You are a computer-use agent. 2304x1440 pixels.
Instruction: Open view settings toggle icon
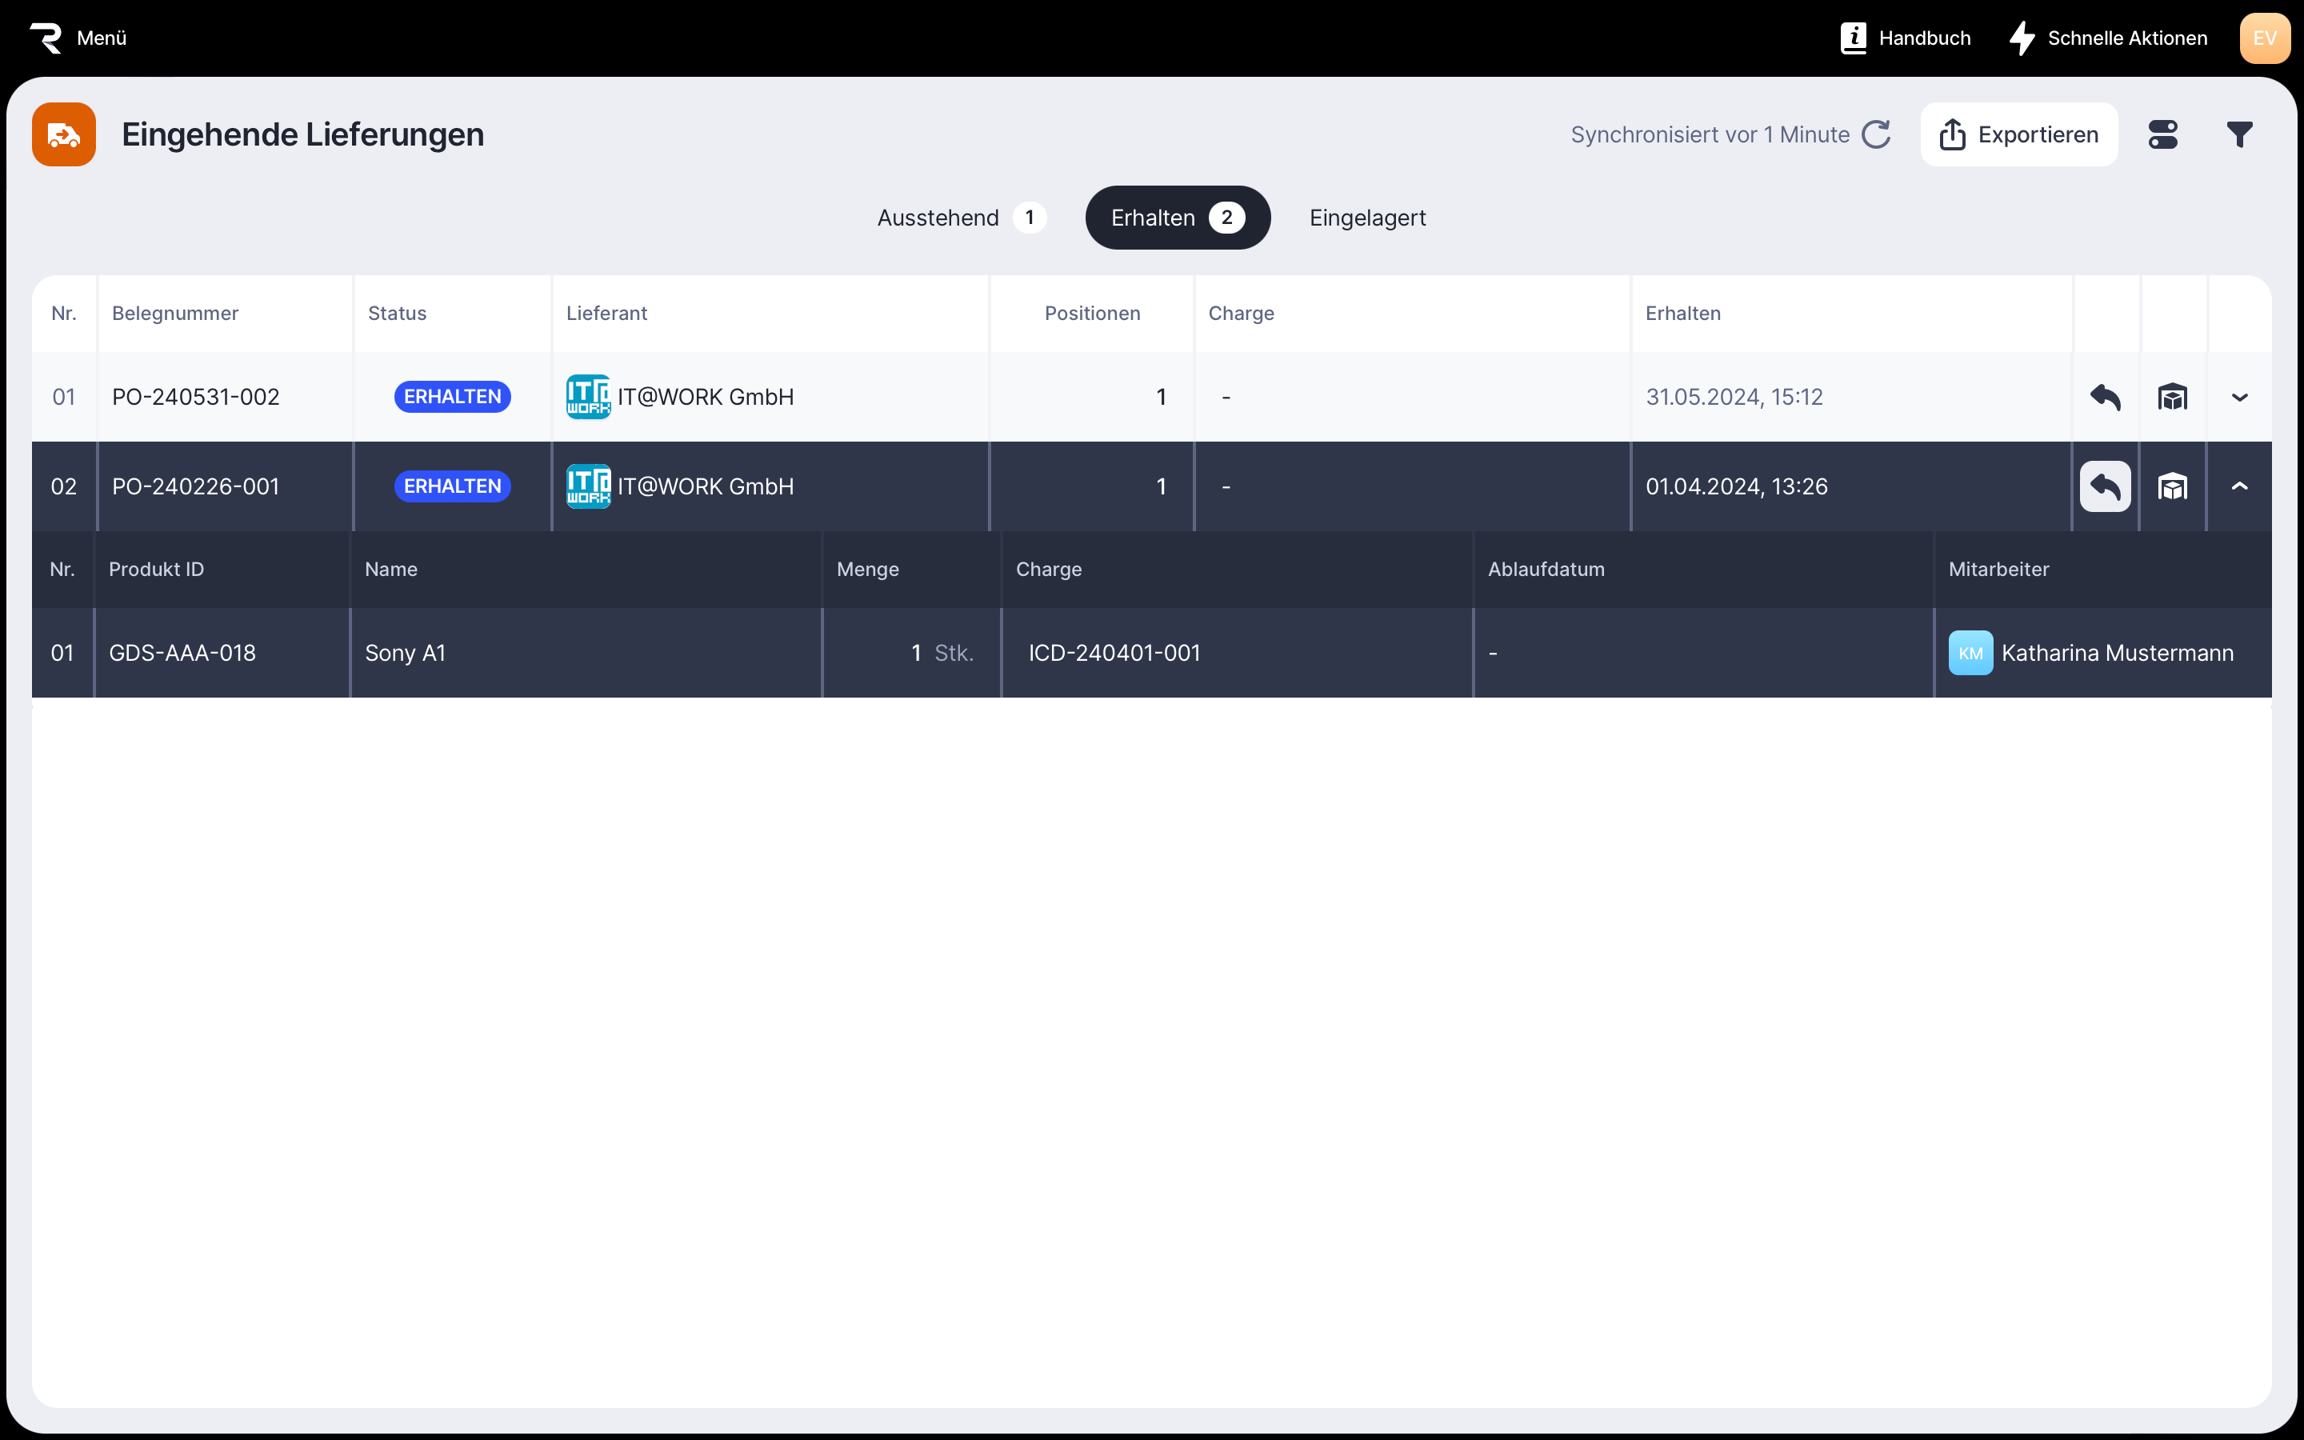tap(2163, 134)
